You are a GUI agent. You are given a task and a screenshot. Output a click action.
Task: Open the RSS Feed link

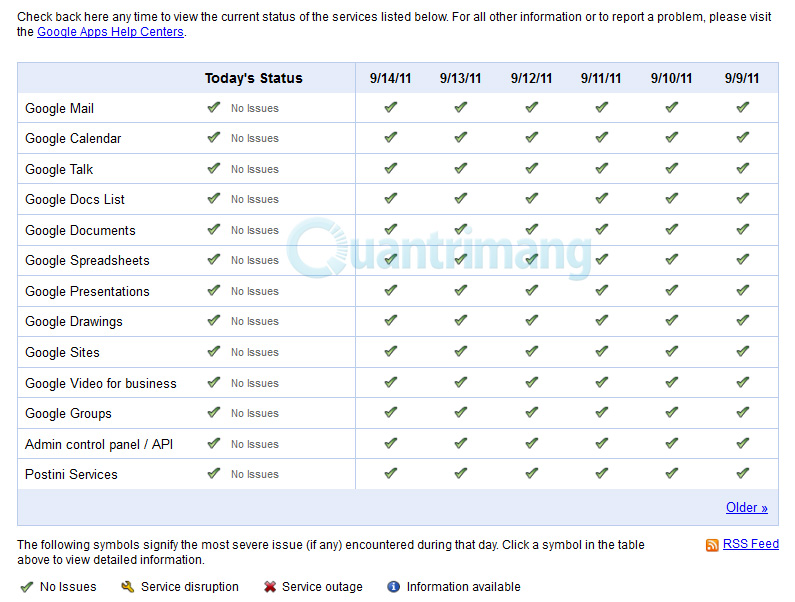click(750, 544)
